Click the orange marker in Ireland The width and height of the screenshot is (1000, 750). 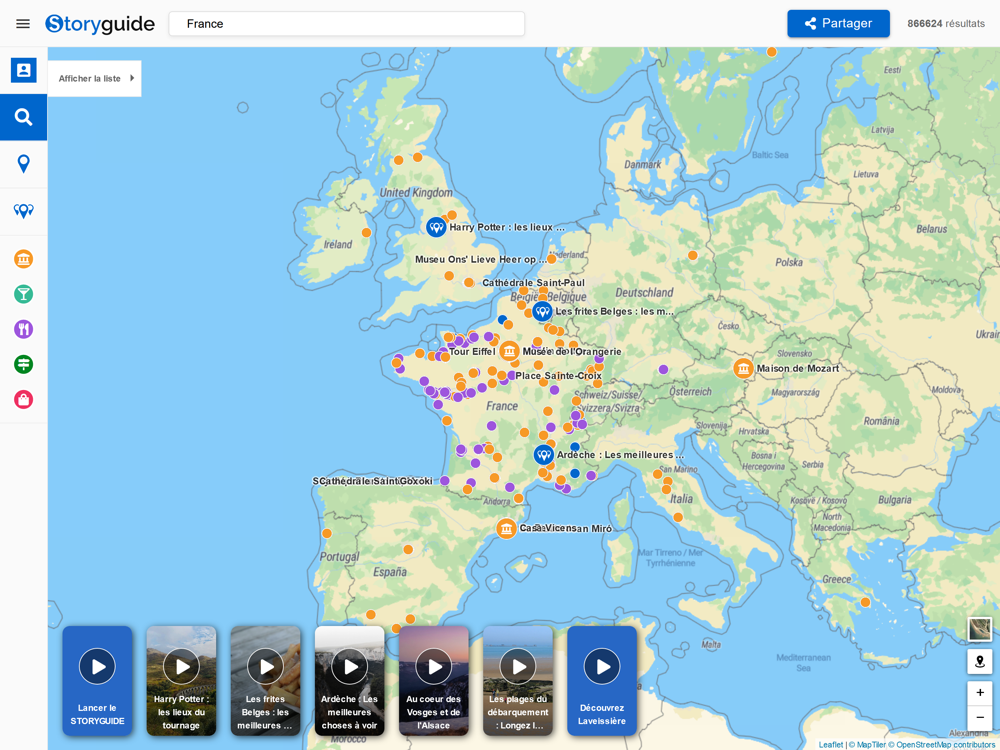pyautogui.click(x=367, y=233)
